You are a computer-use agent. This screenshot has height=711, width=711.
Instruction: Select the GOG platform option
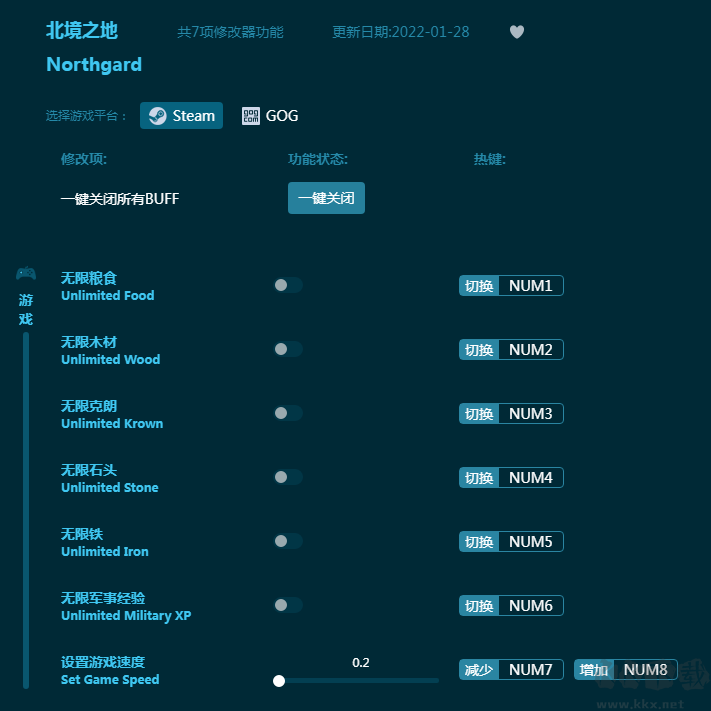[270, 116]
